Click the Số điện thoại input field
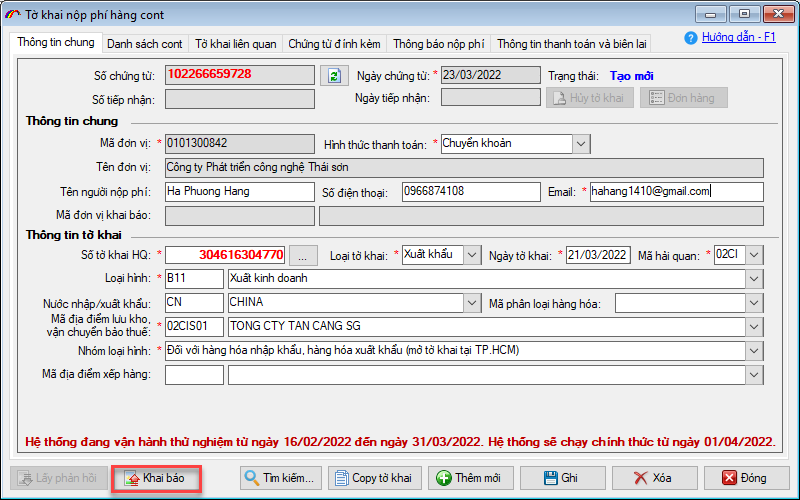This screenshot has height=500, width=800. (x=471, y=192)
